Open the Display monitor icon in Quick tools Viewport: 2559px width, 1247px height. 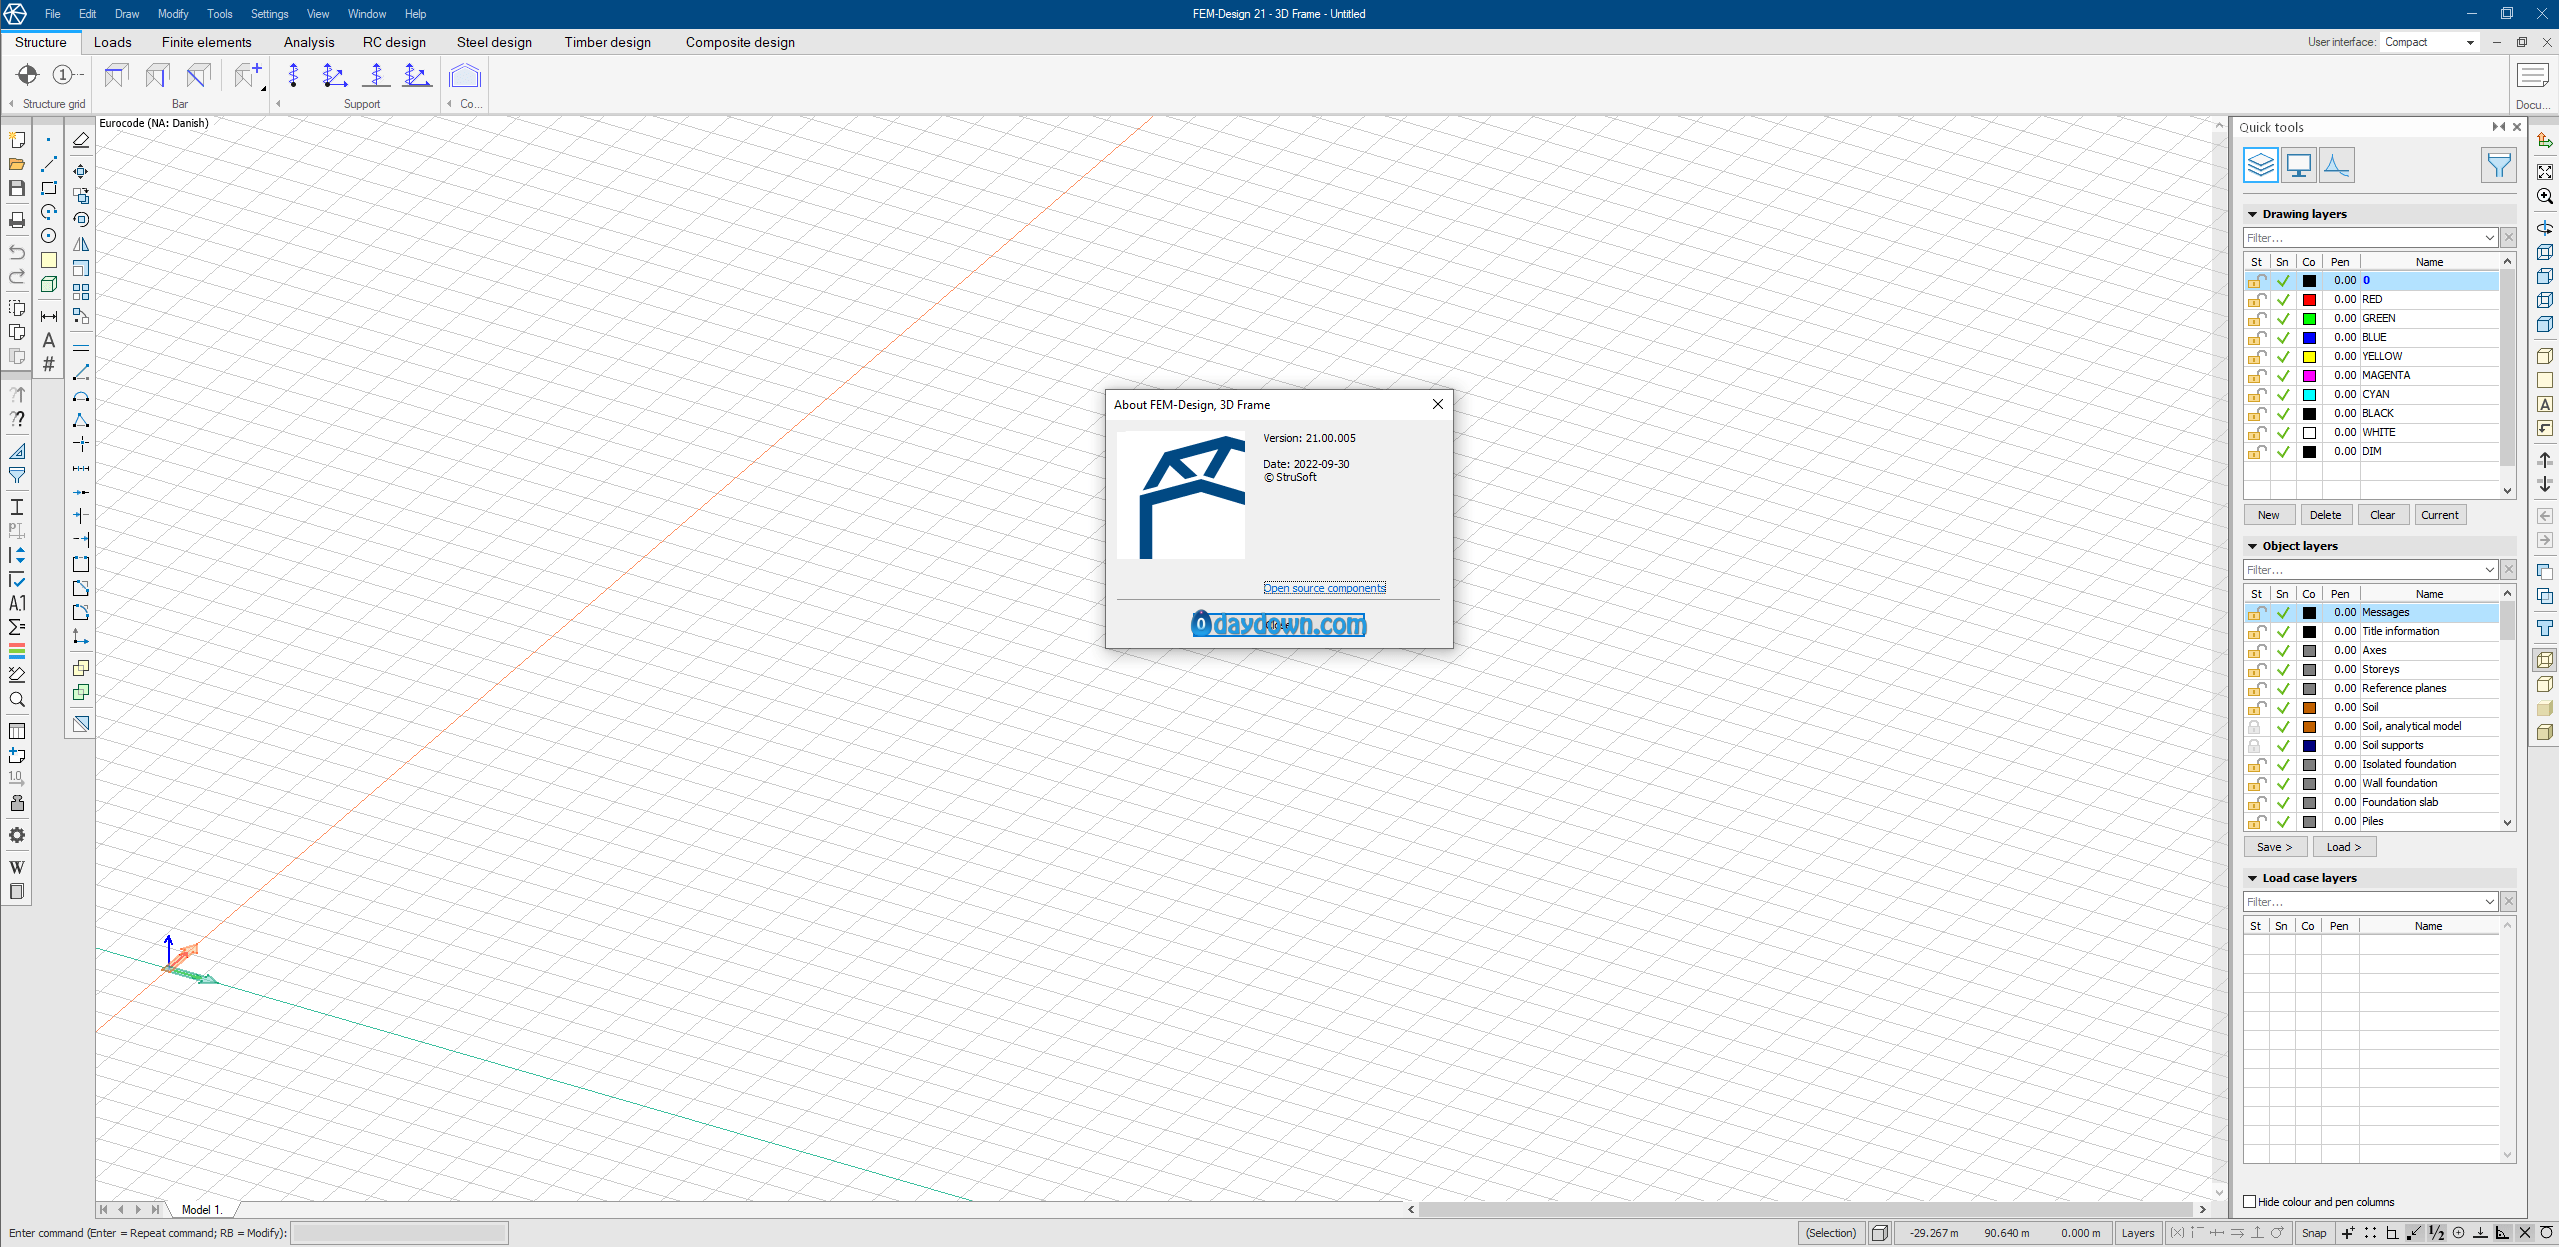click(2298, 165)
